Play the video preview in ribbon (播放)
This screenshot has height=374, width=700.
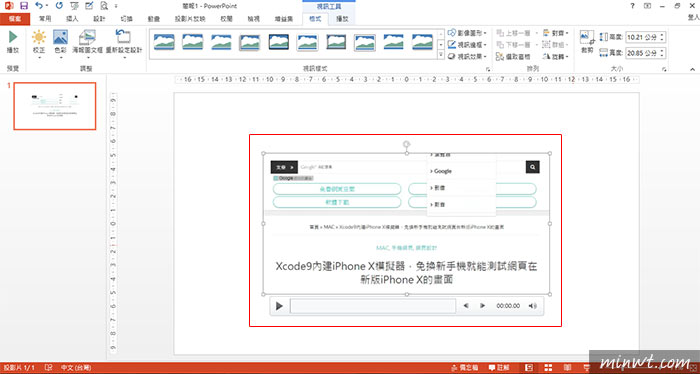(x=13, y=43)
